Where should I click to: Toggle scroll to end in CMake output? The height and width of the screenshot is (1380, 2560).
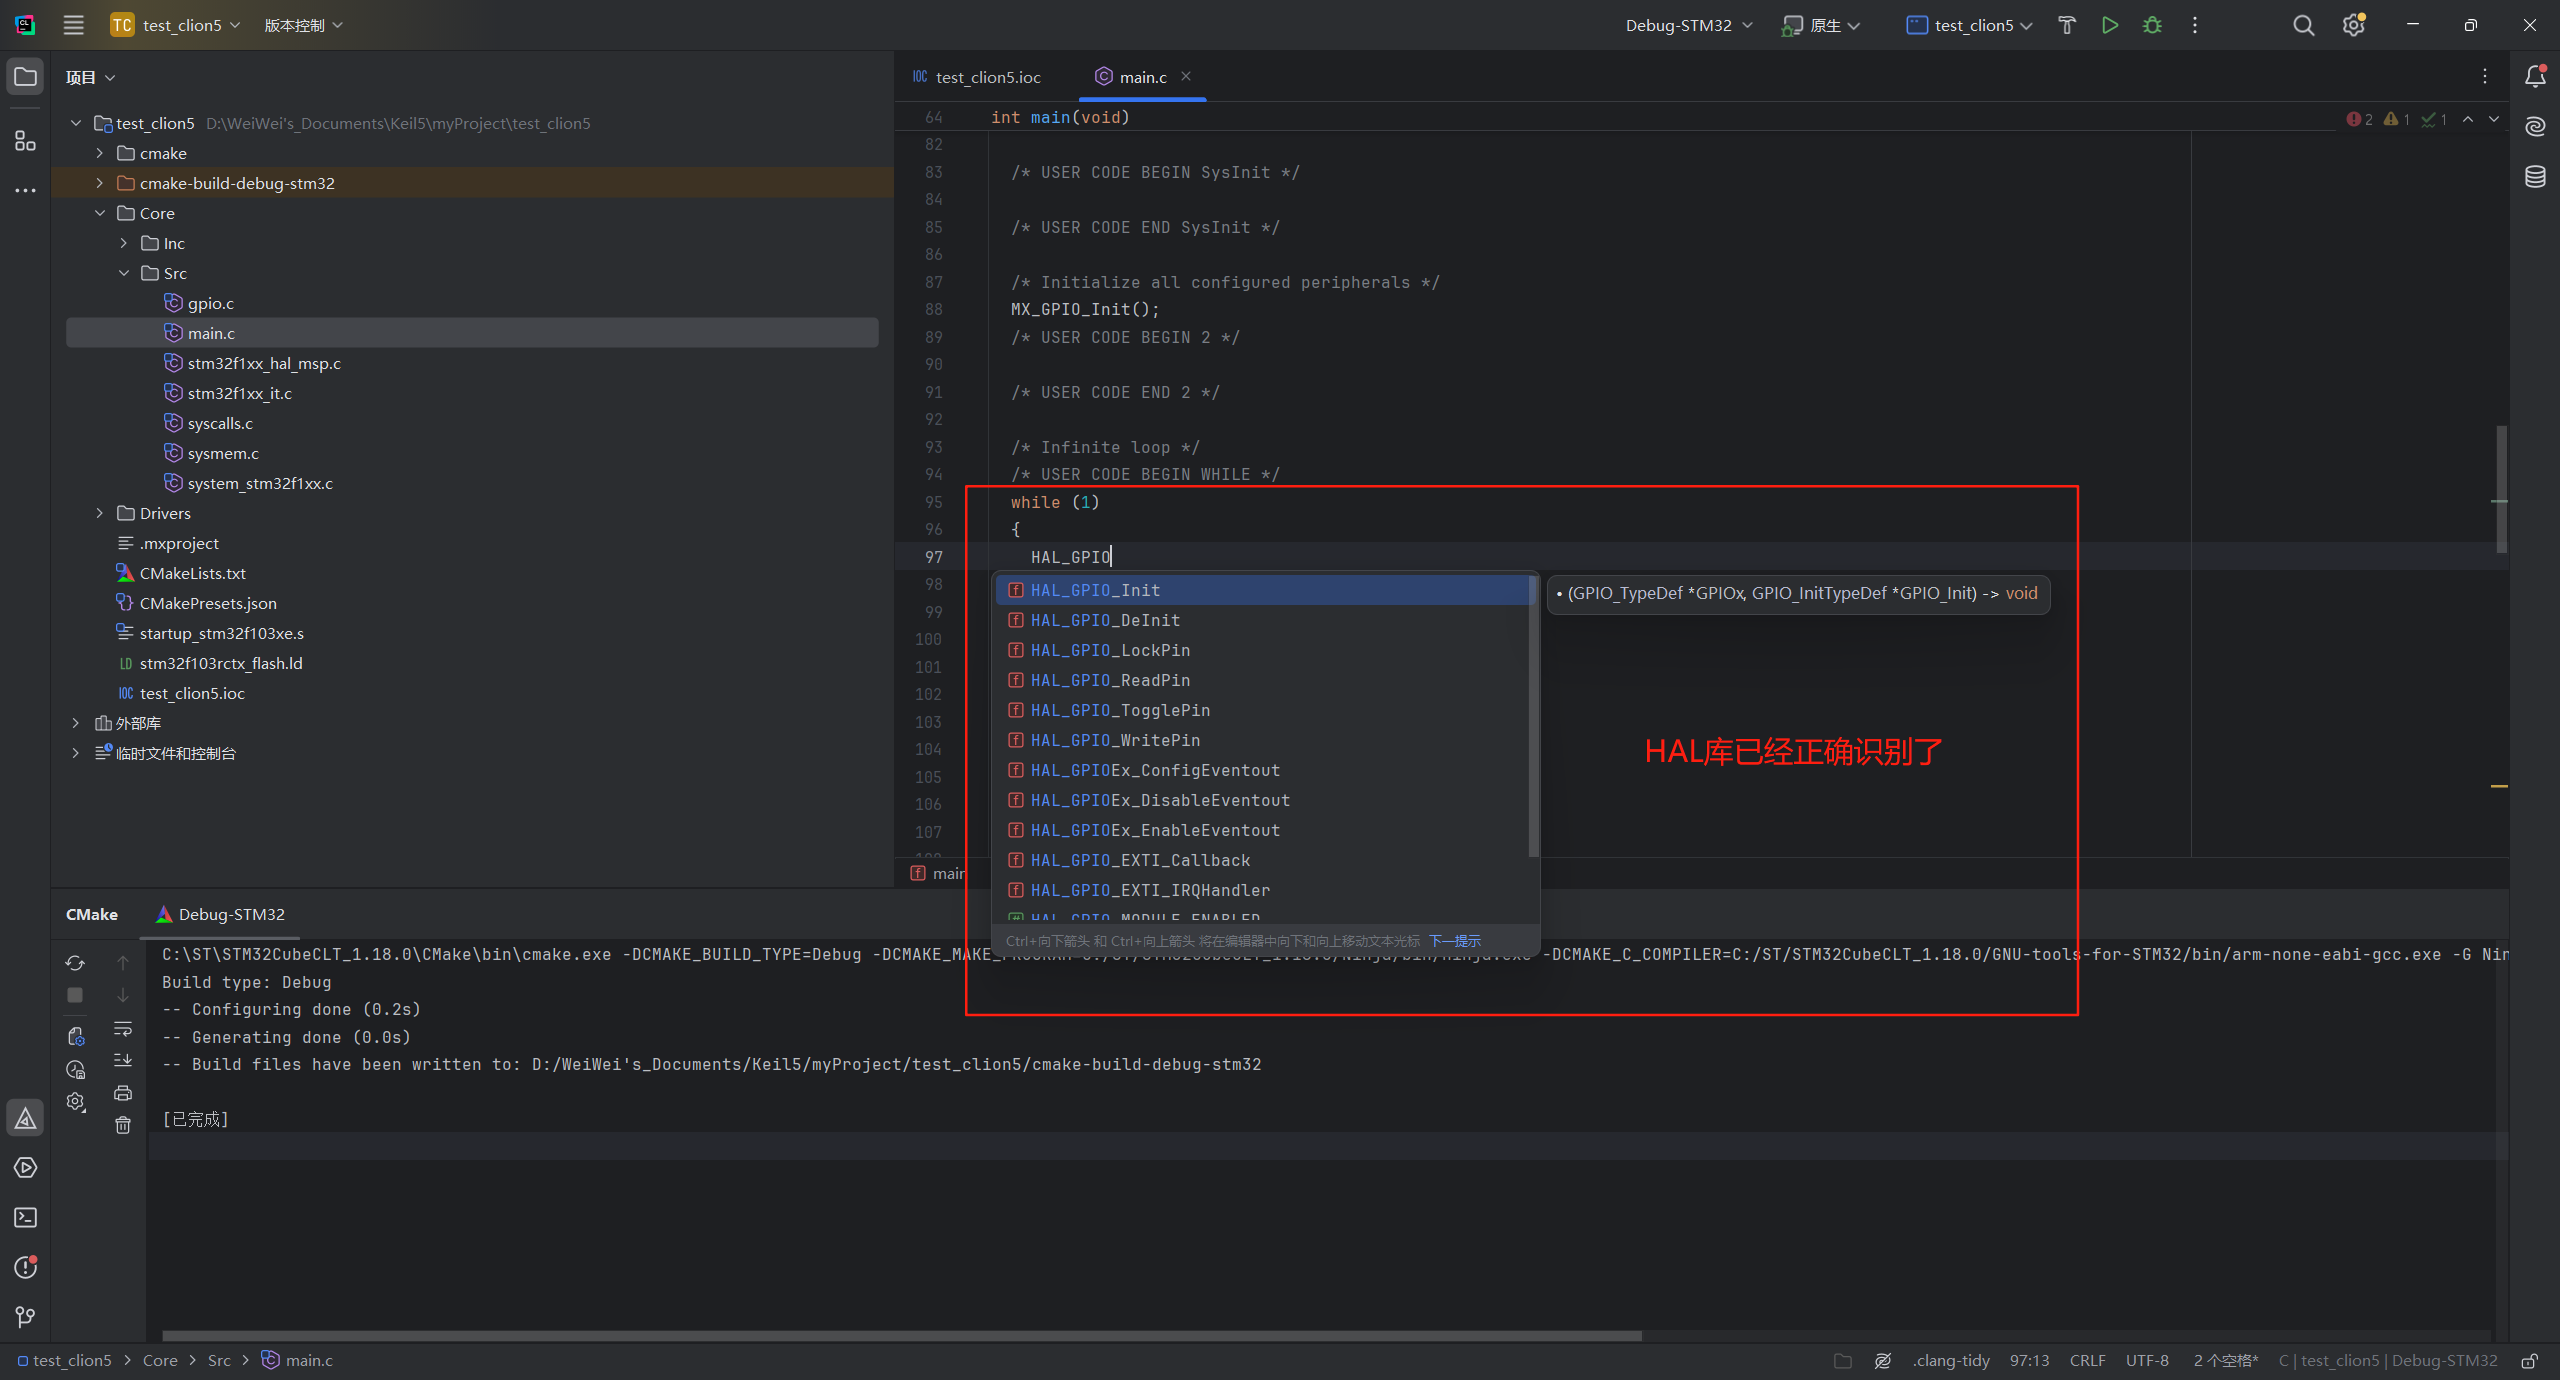tap(123, 1060)
